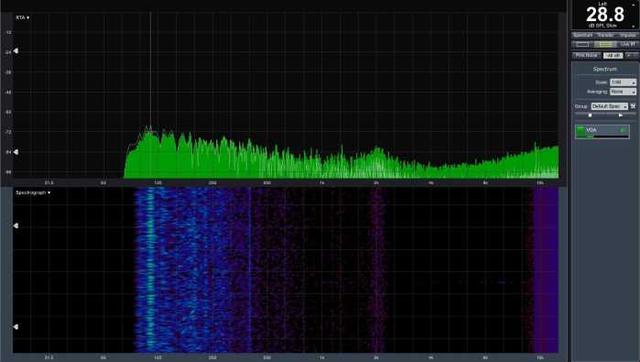This screenshot has height=362, width=640.
Task: Open the Averaging dropdown
Action: tap(623, 92)
